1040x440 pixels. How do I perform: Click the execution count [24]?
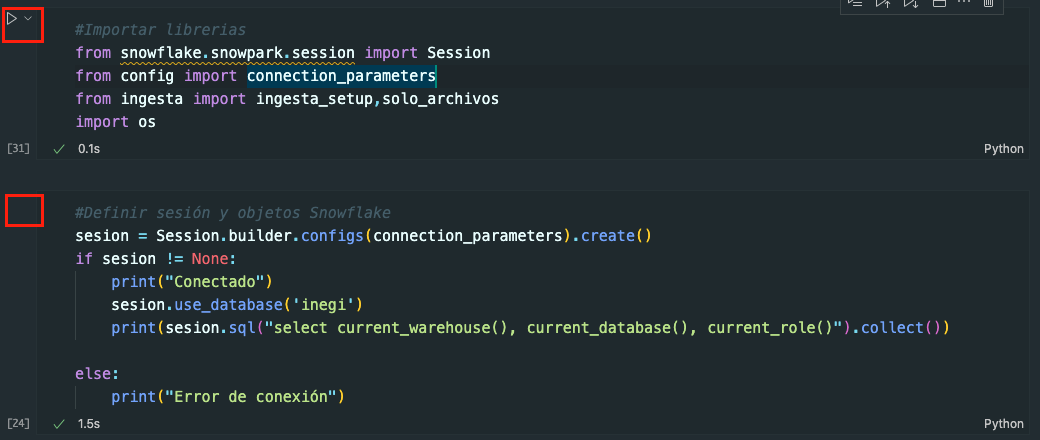point(18,424)
